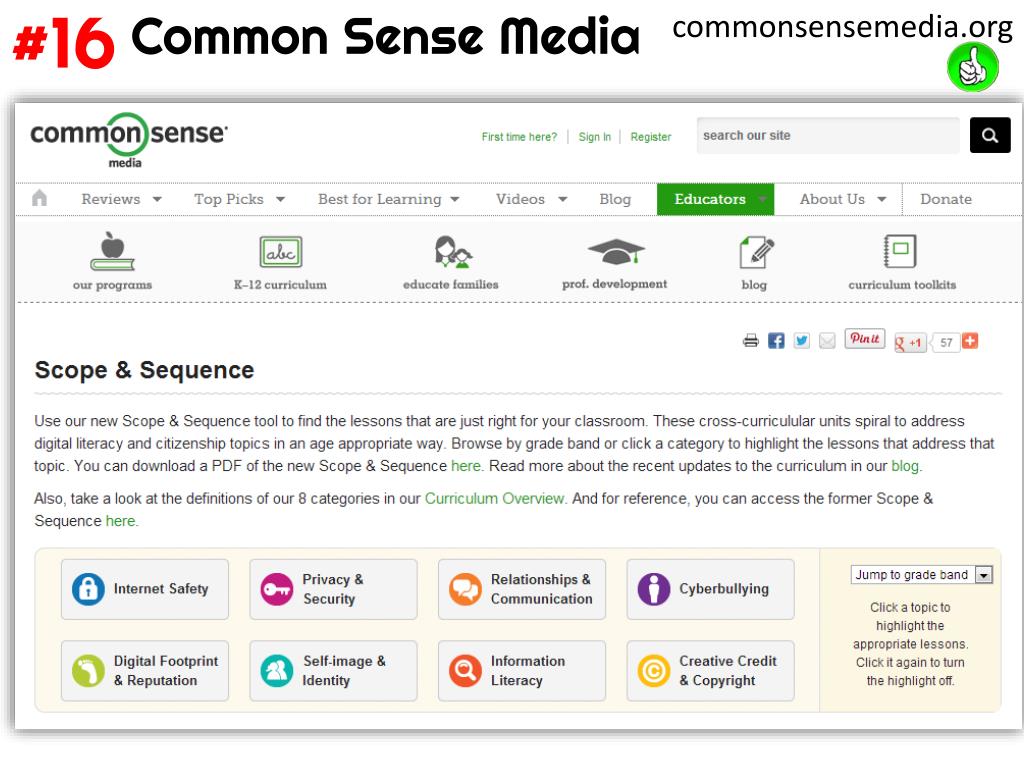The height and width of the screenshot is (768, 1024).
Task: Share page via Twitter icon
Action: coord(801,340)
